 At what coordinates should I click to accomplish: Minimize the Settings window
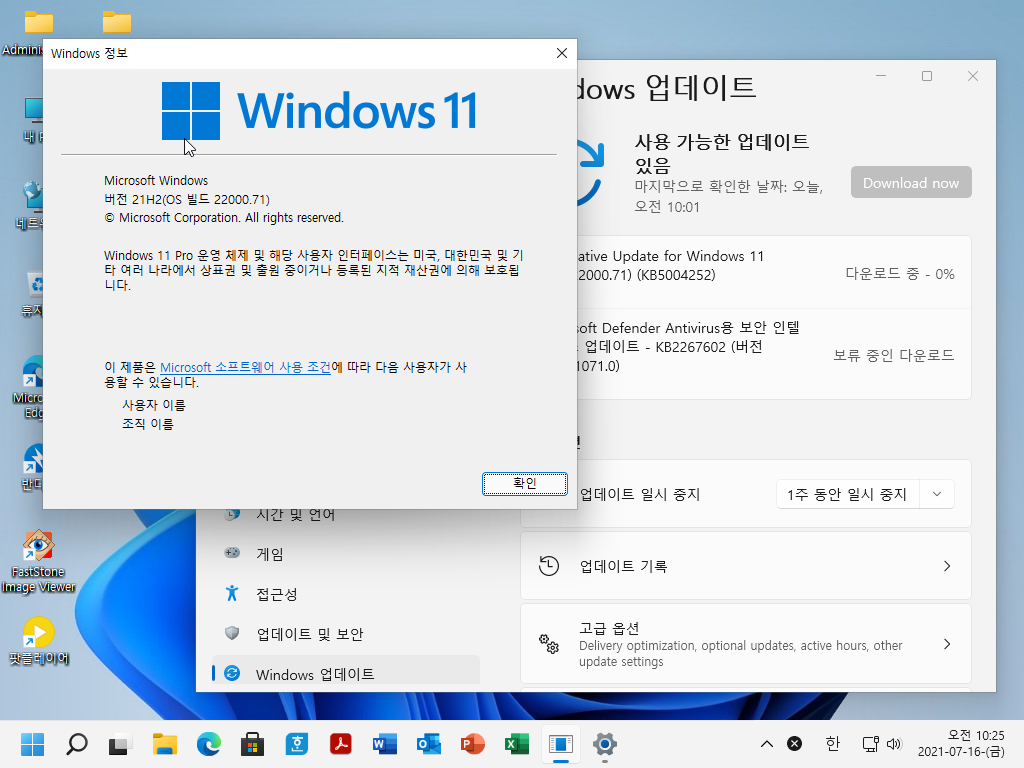[881, 76]
